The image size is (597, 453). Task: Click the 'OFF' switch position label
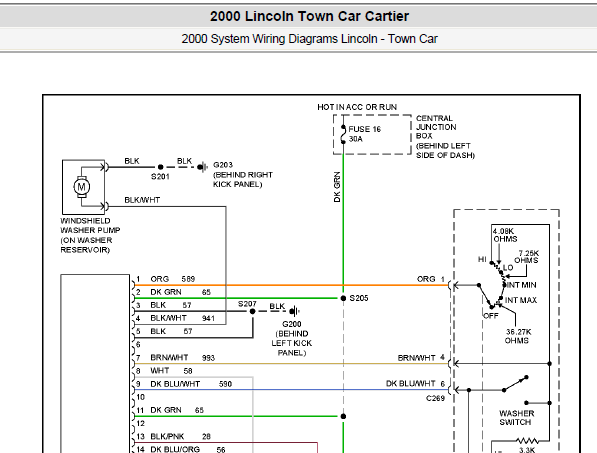pyautogui.click(x=491, y=316)
